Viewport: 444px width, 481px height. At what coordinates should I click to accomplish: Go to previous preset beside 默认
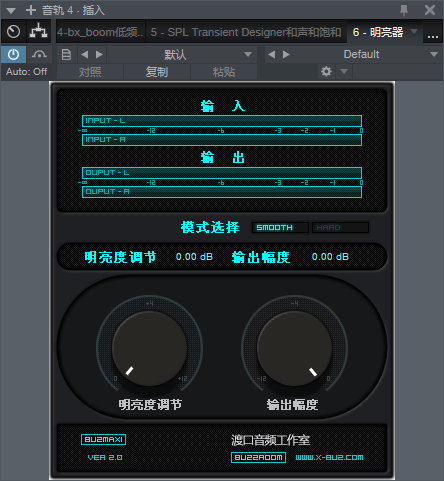coord(85,54)
